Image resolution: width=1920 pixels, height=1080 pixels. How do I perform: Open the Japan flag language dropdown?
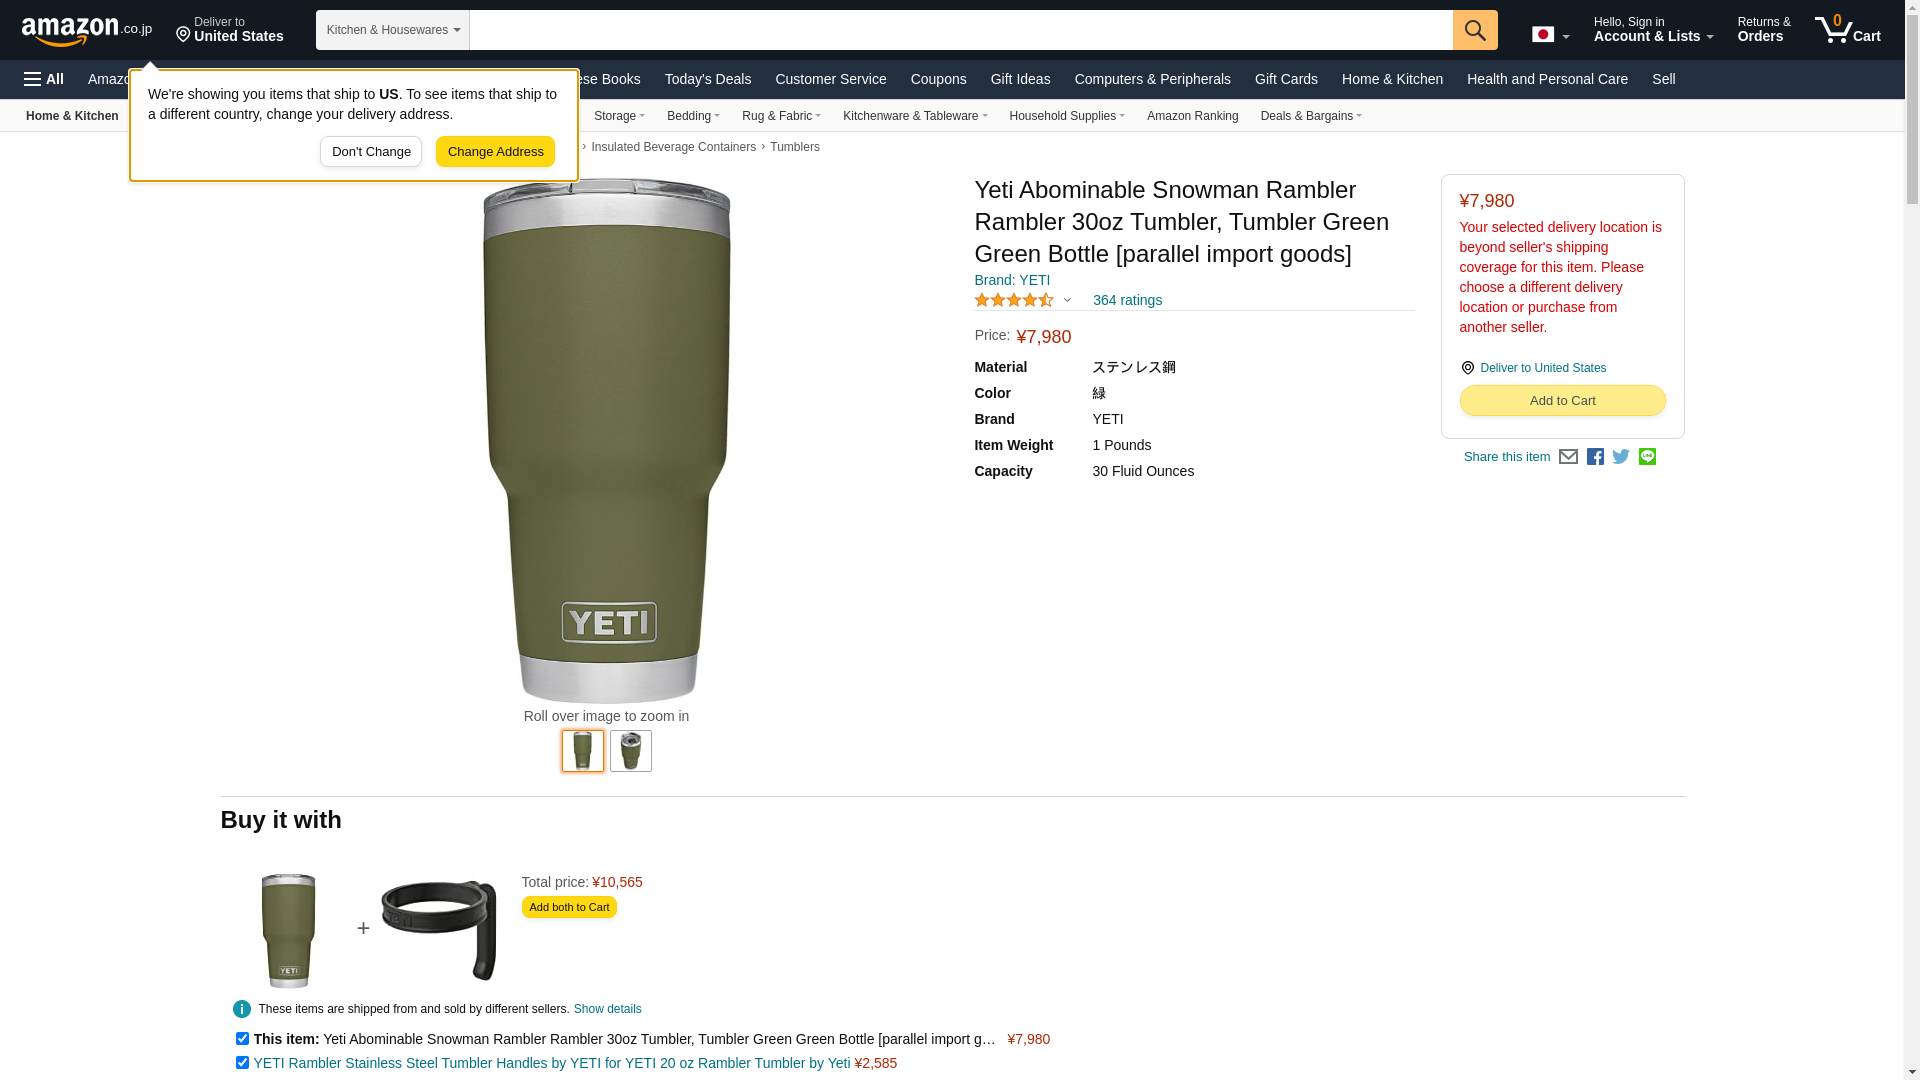pos(1550,35)
